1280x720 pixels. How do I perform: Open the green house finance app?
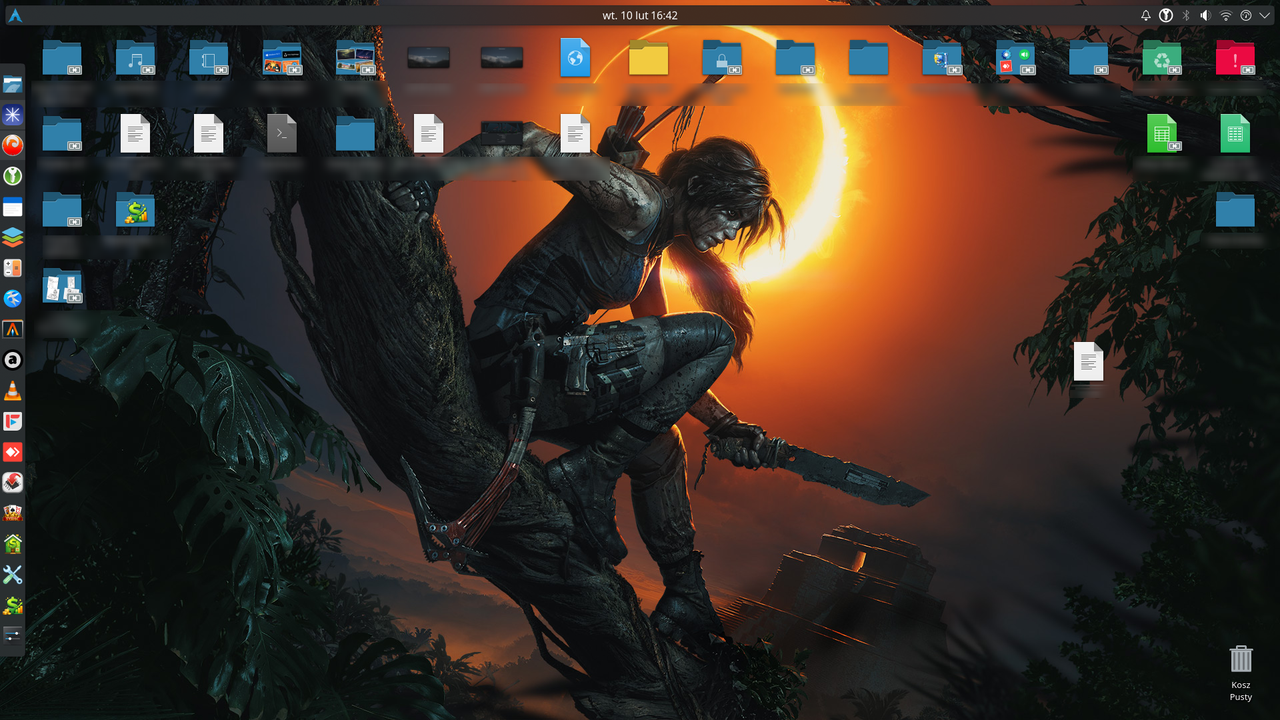pyautogui.click(x=13, y=544)
